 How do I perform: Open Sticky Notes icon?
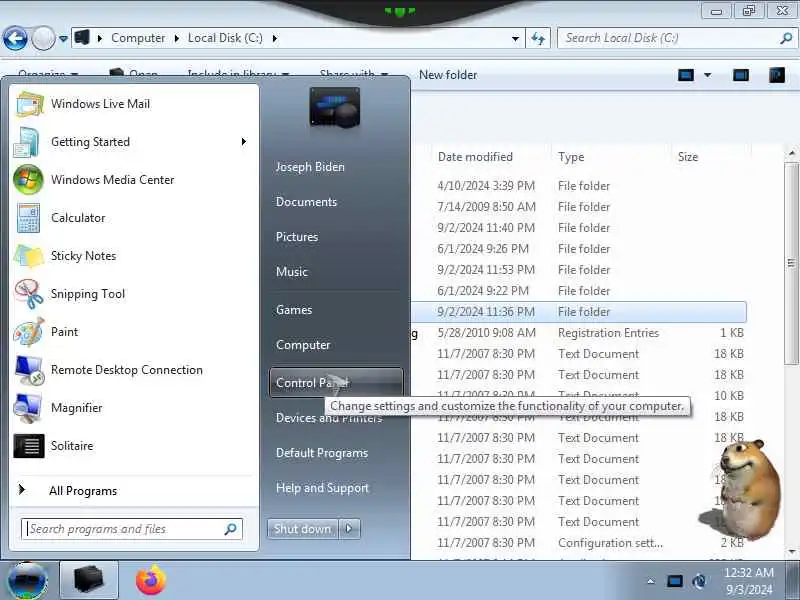[29, 256]
